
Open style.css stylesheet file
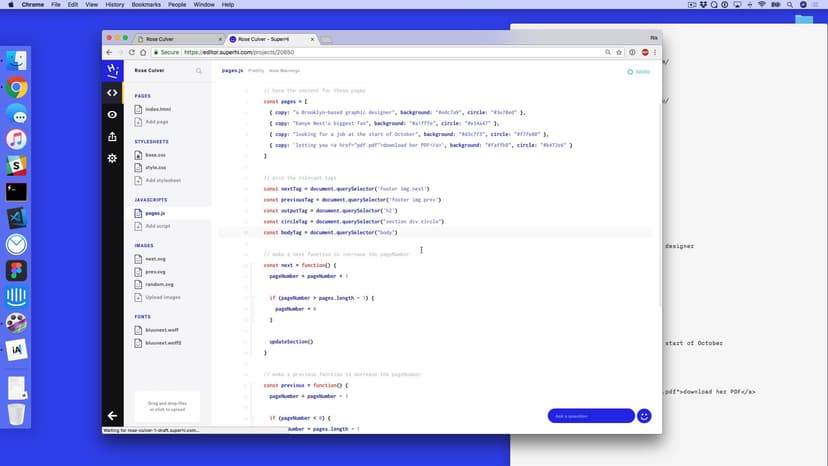(155, 167)
